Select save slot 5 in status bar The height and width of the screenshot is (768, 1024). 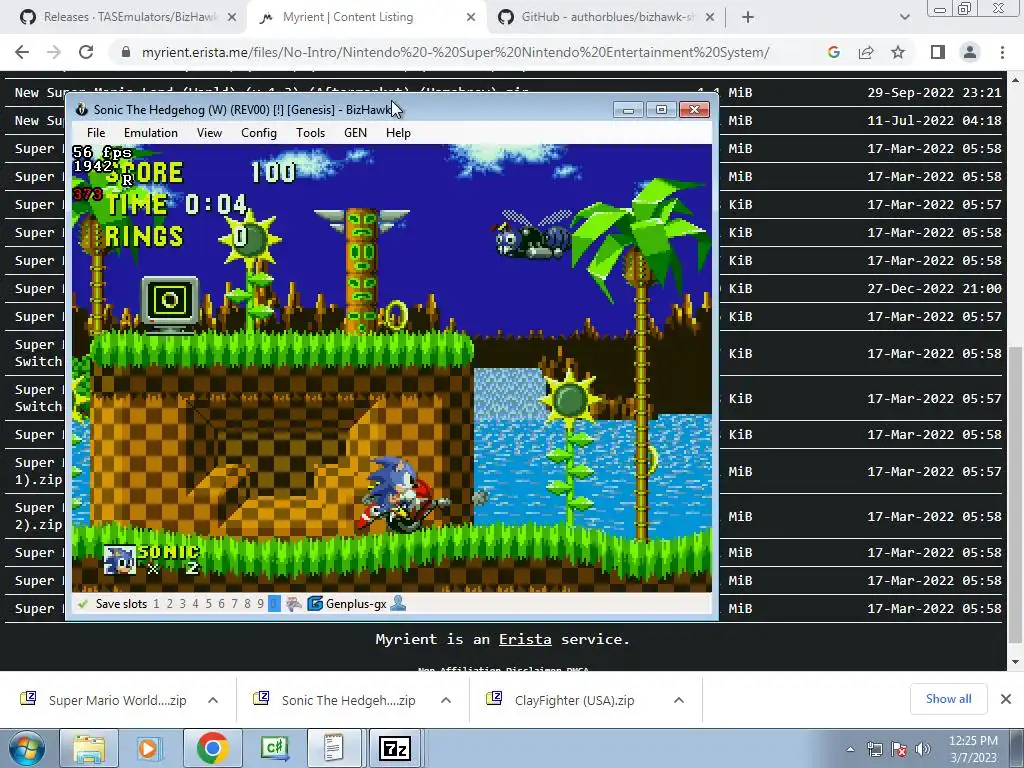coord(208,604)
